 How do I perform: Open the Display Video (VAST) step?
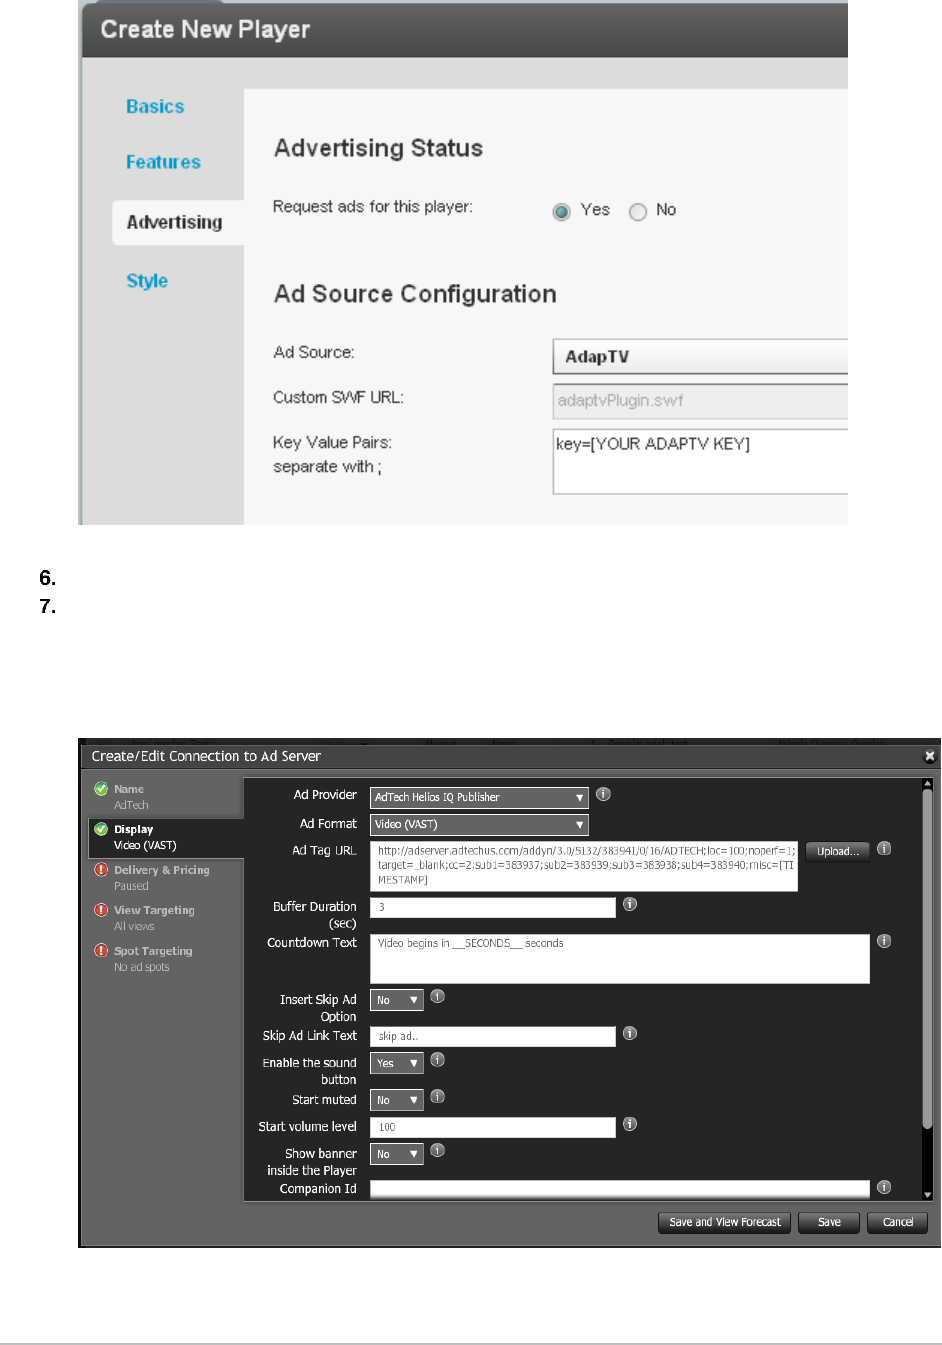[166, 837]
